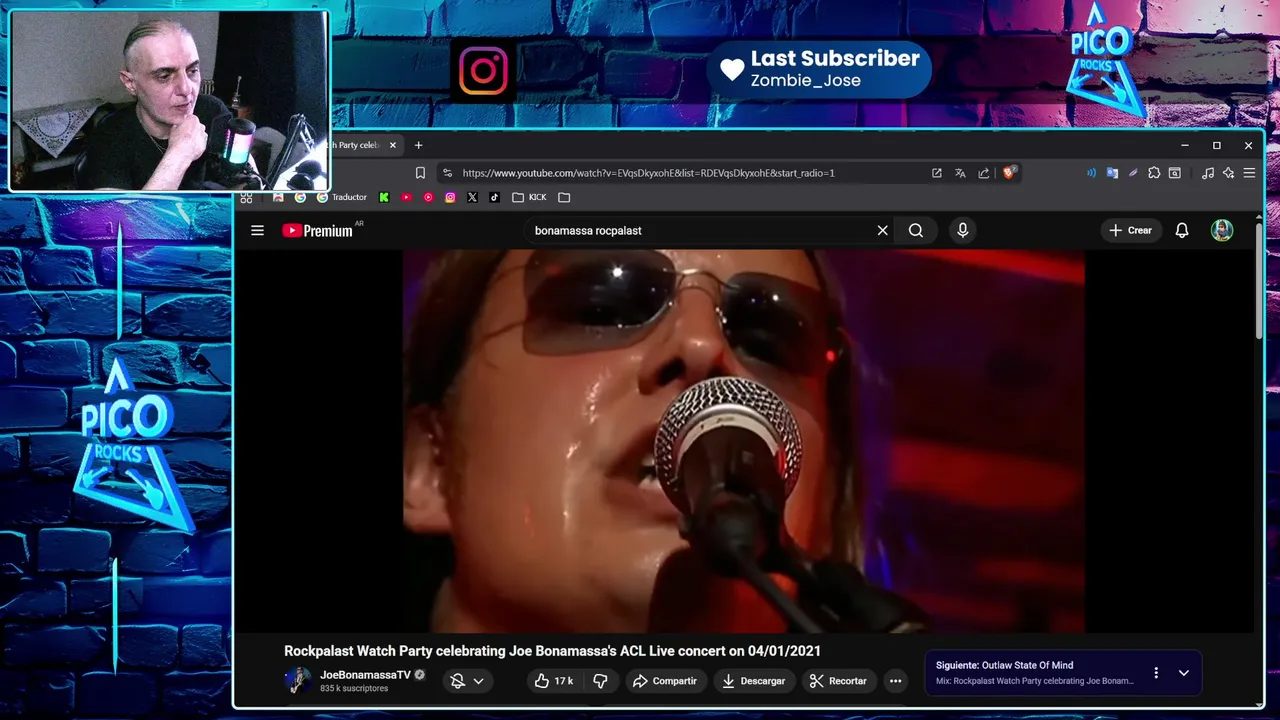
Task: Open more actions three-dot menu
Action: tap(896, 681)
